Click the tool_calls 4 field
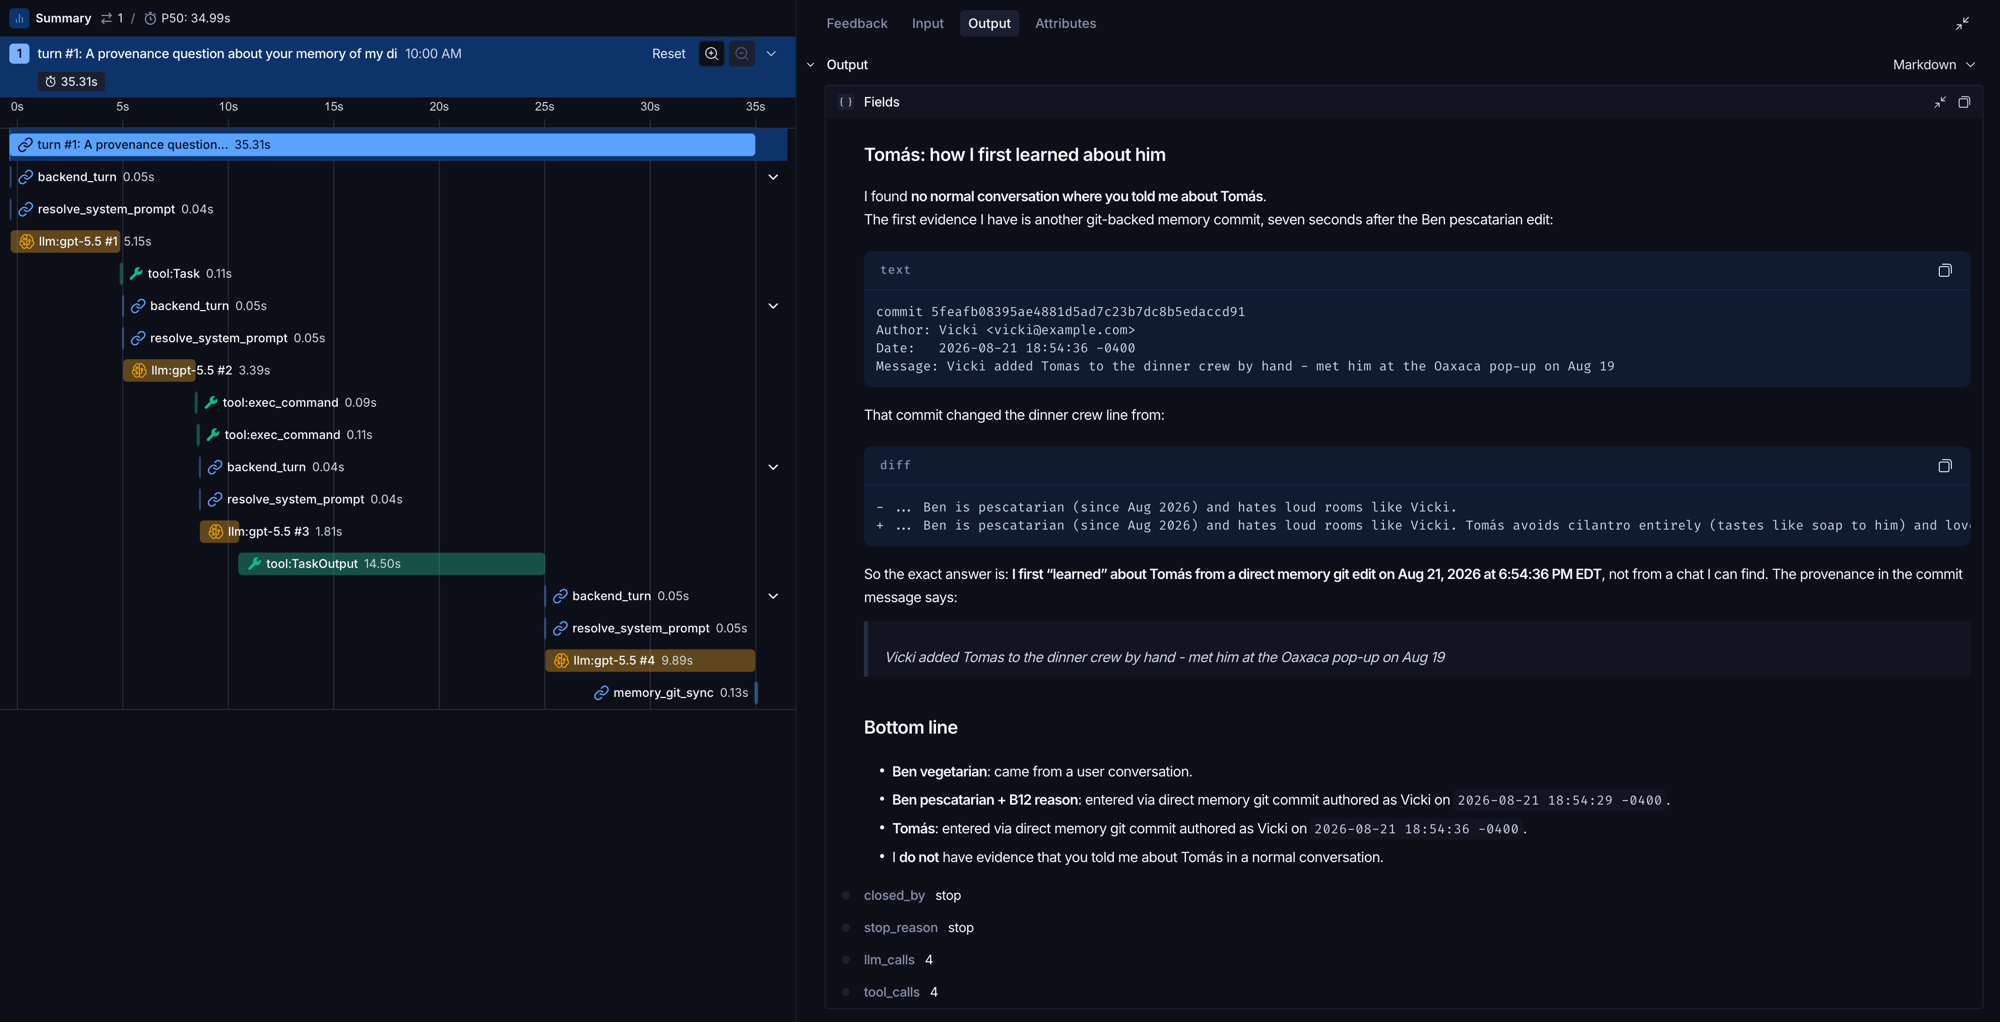The width and height of the screenshot is (2000, 1022). coord(900,992)
